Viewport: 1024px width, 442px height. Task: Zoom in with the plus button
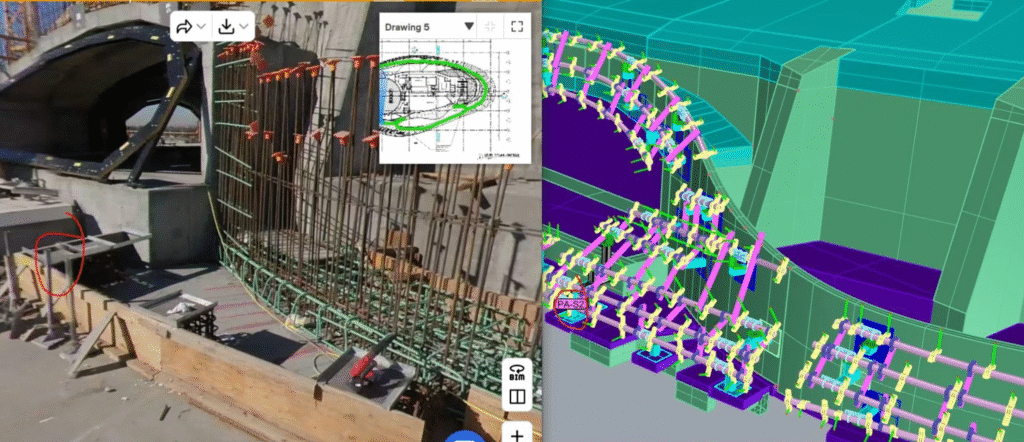517,433
